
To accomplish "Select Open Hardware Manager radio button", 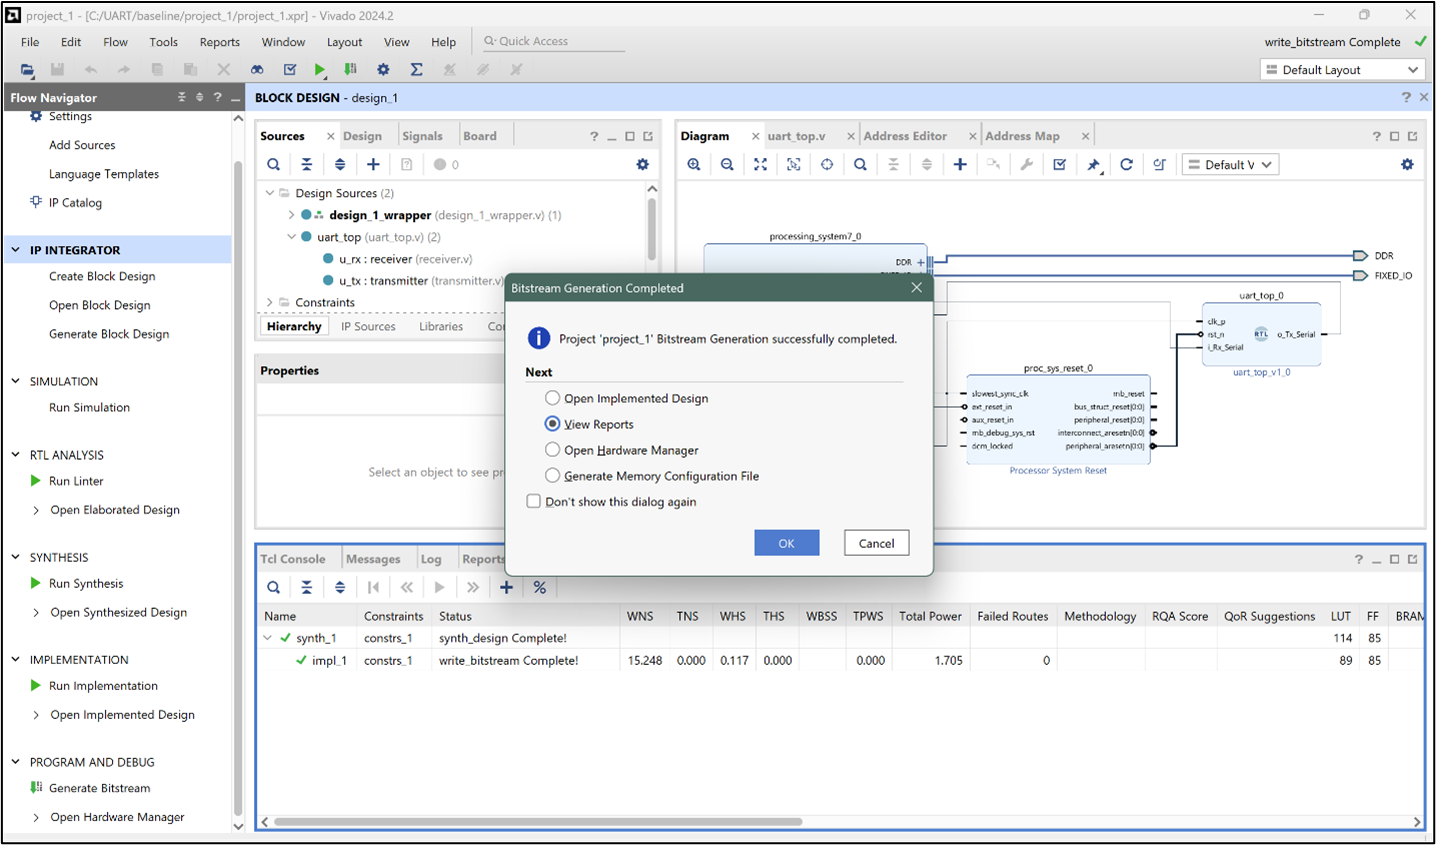I will coord(552,450).
